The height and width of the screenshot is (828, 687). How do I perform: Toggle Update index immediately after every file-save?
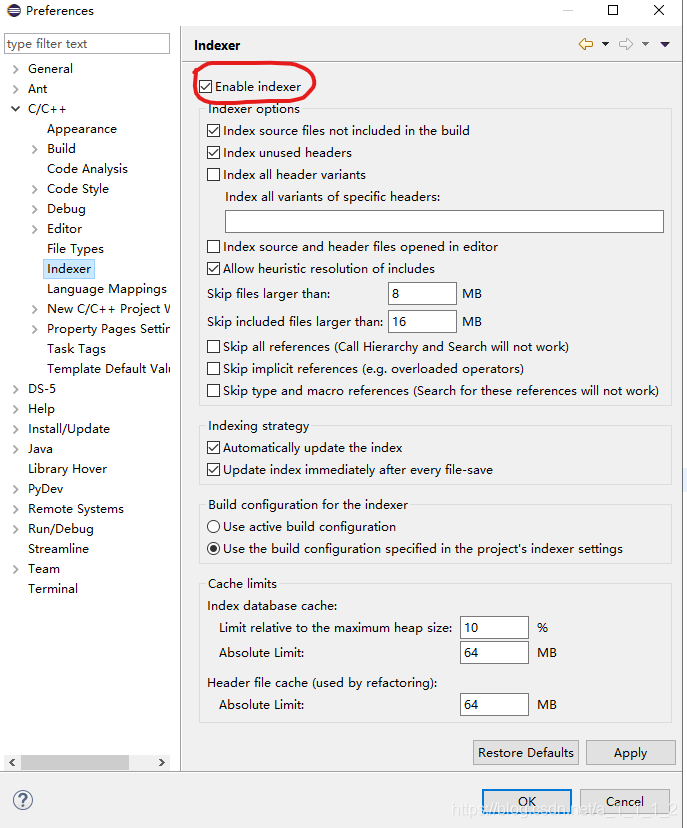[x=213, y=469]
